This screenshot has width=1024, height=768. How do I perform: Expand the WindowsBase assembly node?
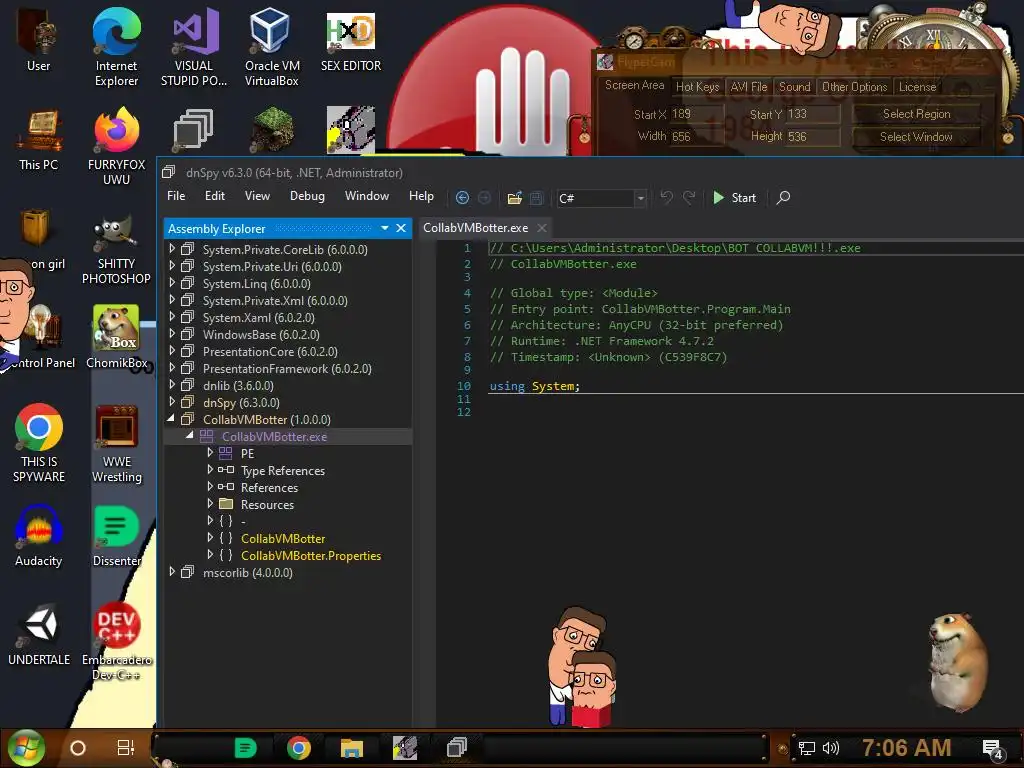tap(172, 334)
